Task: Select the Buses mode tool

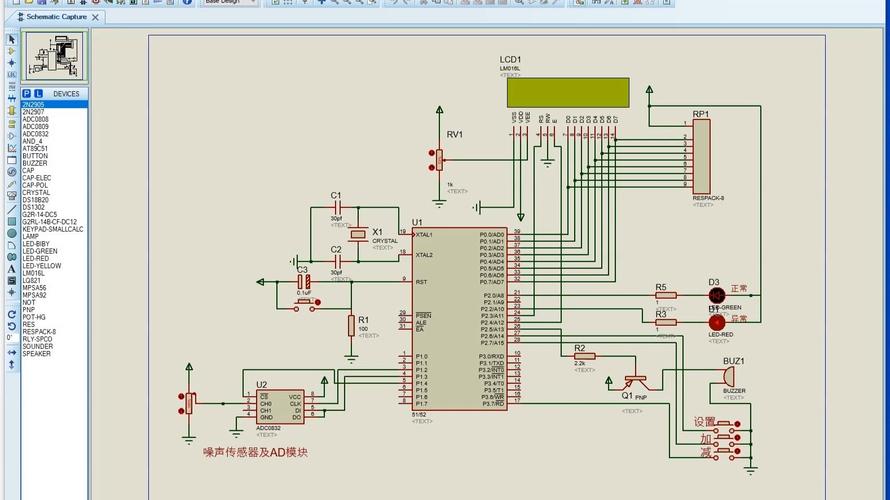Action: [11, 99]
